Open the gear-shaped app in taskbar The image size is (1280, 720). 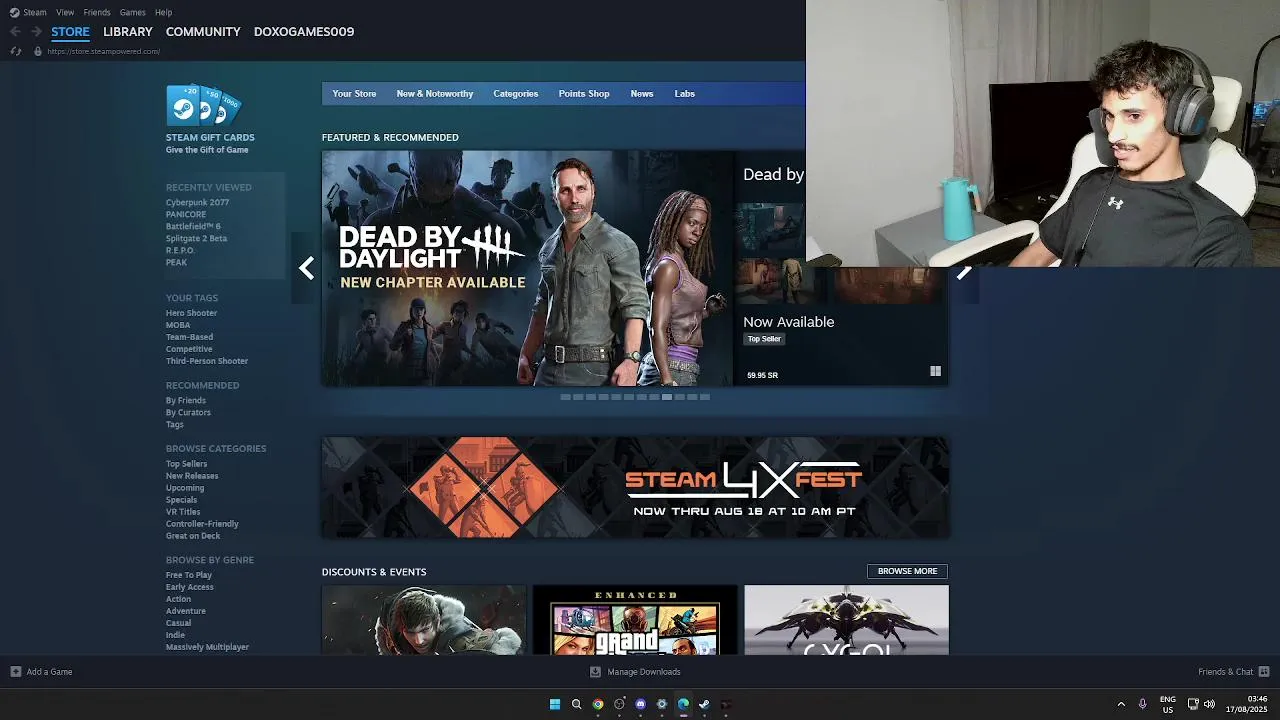[662, 704]
